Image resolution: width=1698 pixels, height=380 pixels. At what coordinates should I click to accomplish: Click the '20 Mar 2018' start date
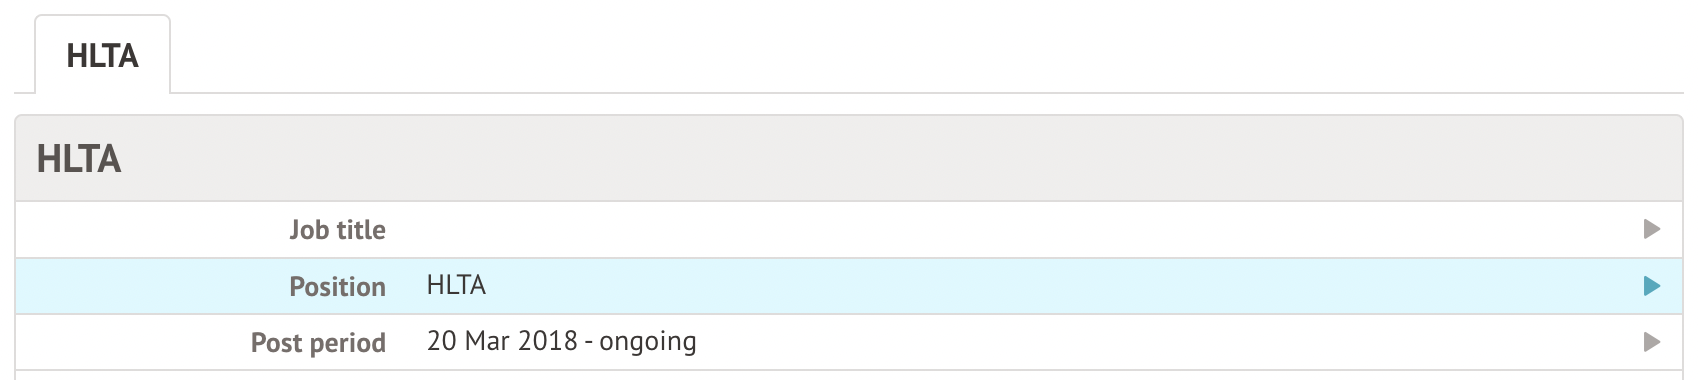pos(502,341)
